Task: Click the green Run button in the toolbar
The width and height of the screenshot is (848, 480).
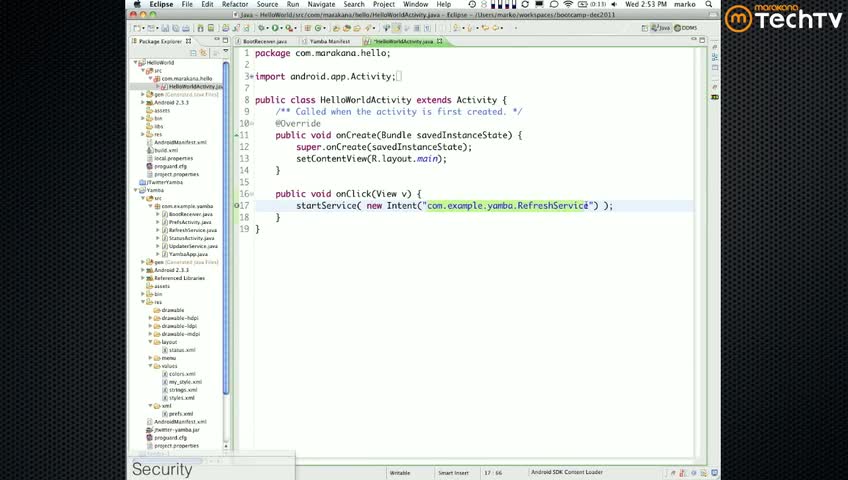Action: [275, 28]
